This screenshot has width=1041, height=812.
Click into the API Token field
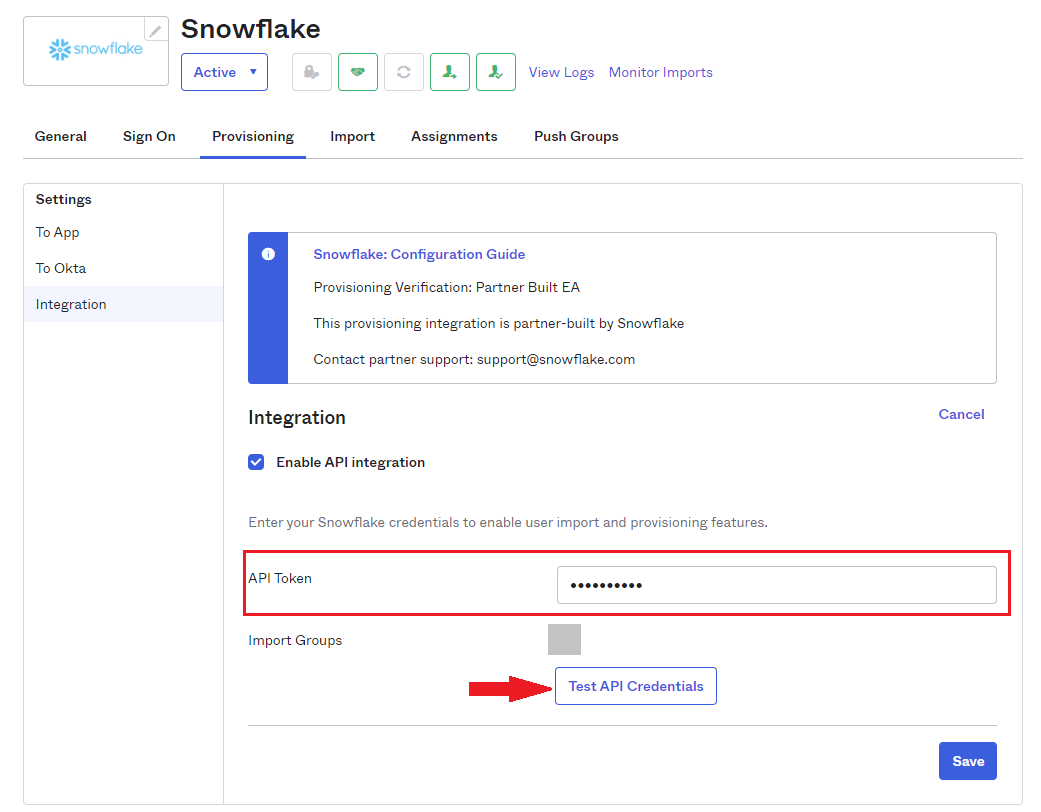776,585
